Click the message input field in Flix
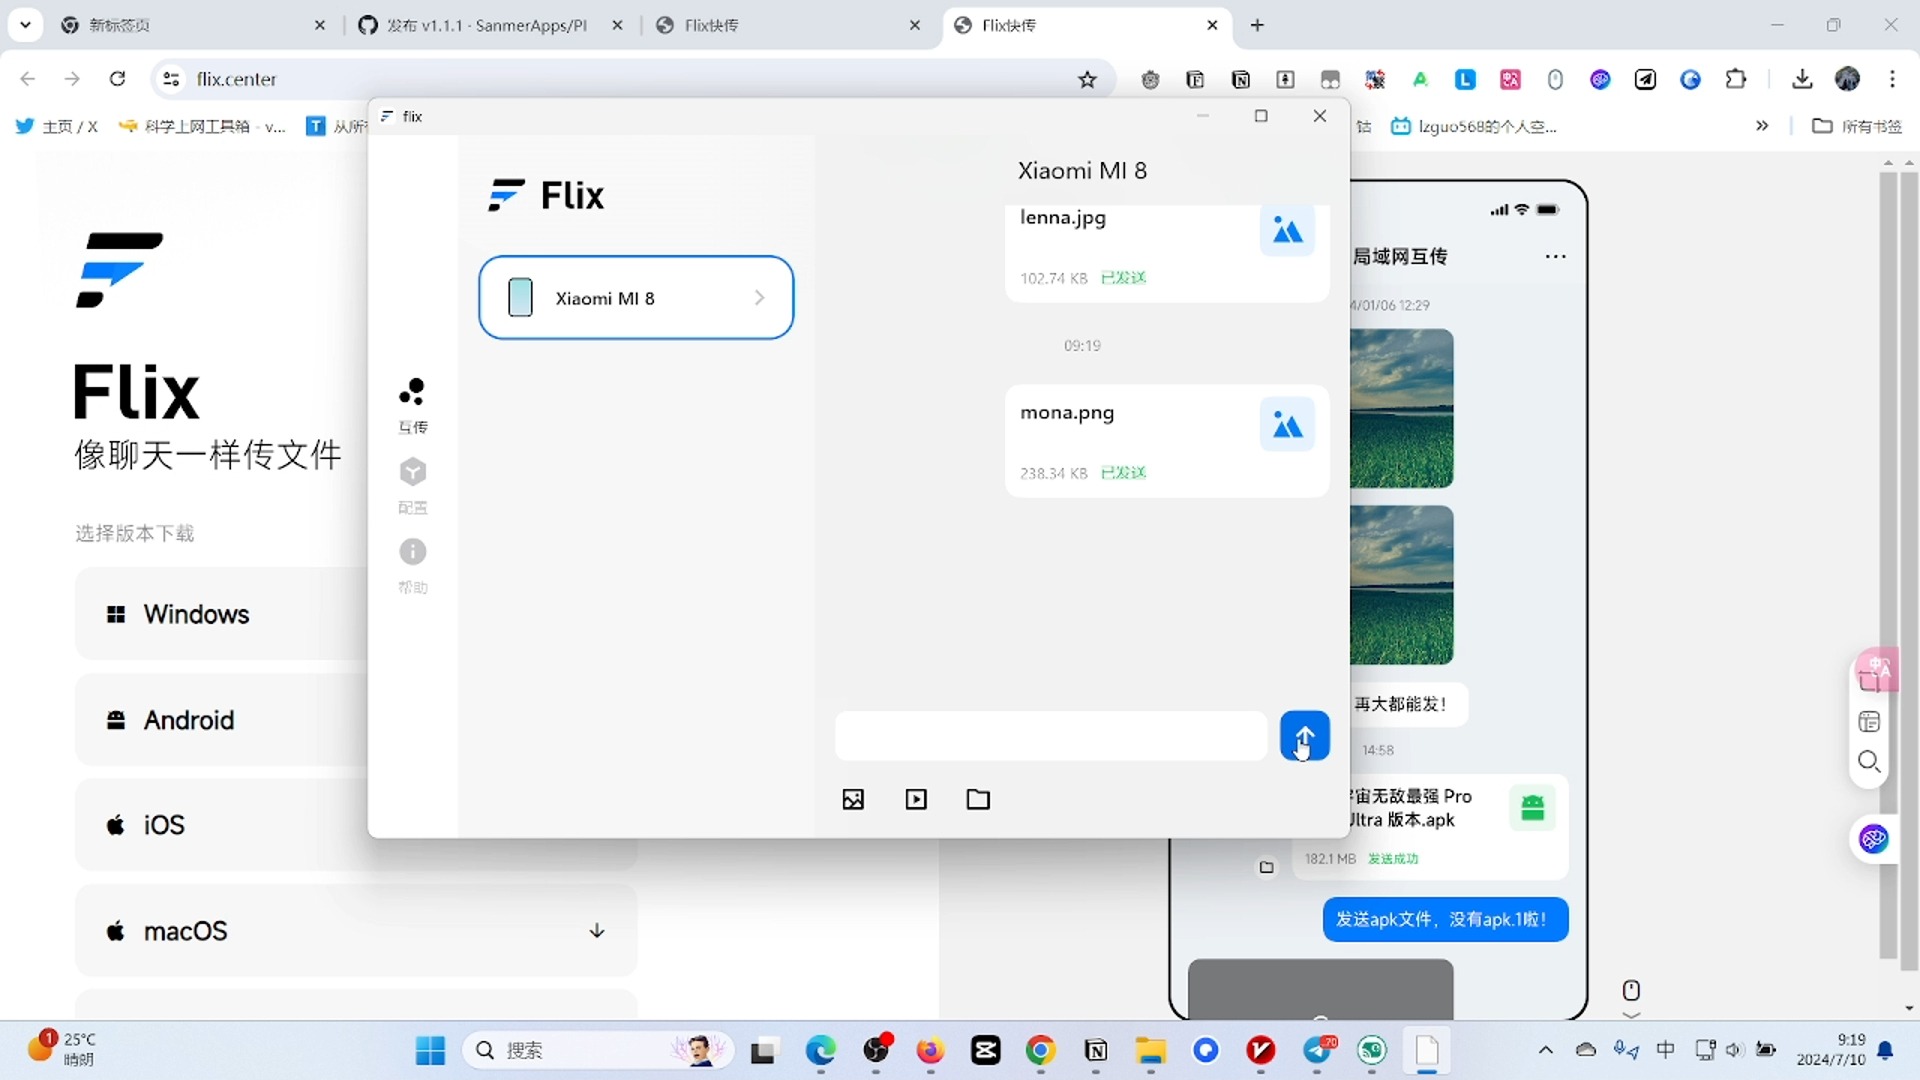 (x=1048, y=736)
